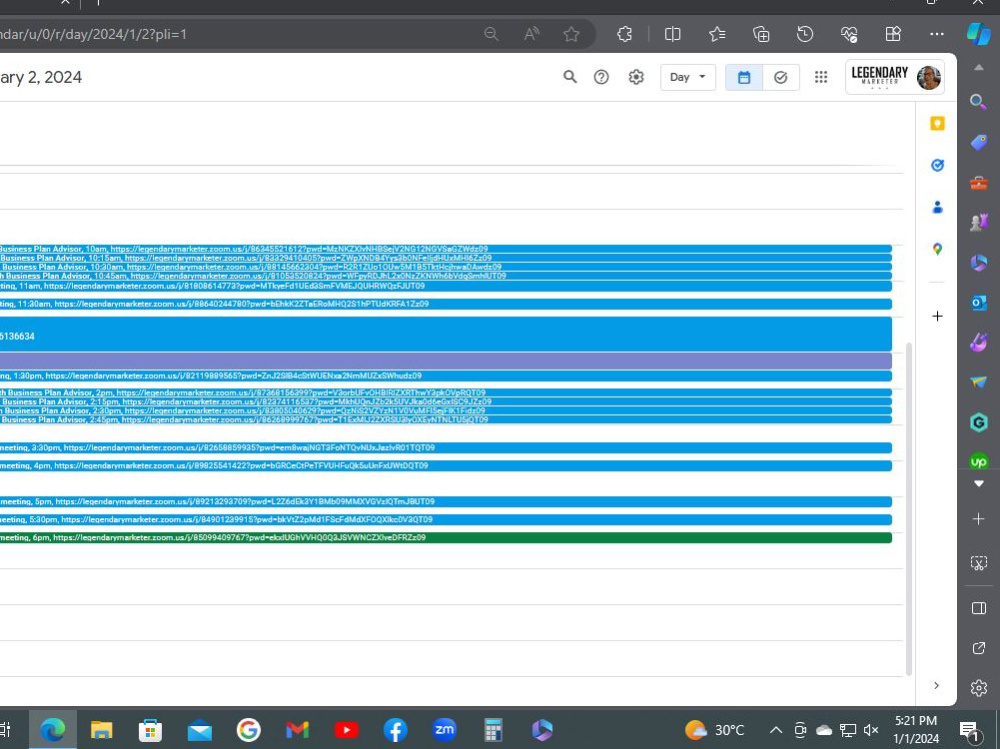Open Google Calendar search magnifier

pyautogui.click(x=570, y=77)
